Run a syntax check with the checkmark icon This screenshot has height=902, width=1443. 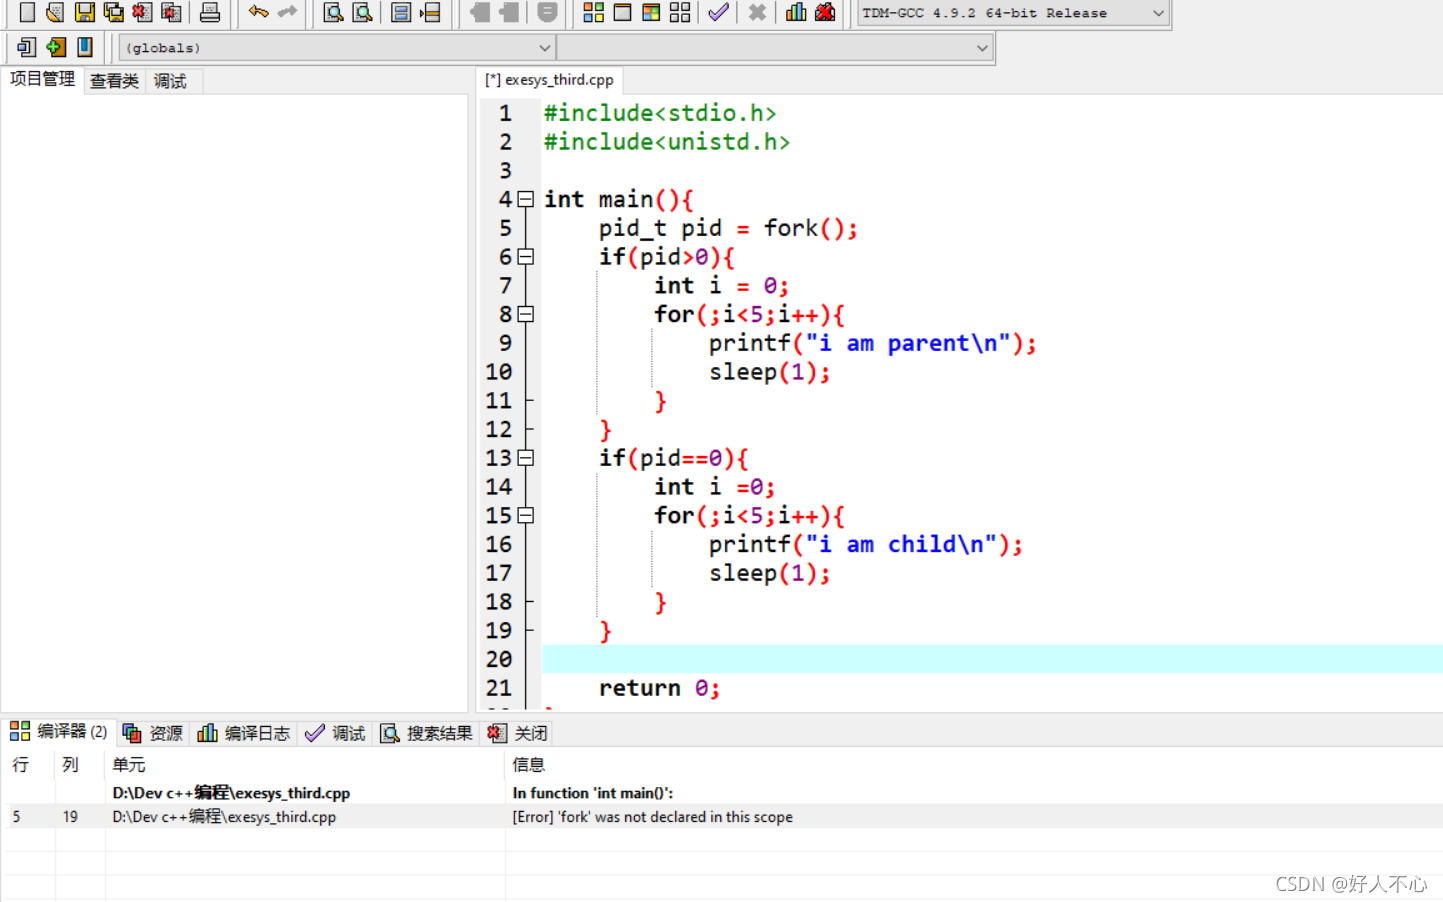(718, 13)
